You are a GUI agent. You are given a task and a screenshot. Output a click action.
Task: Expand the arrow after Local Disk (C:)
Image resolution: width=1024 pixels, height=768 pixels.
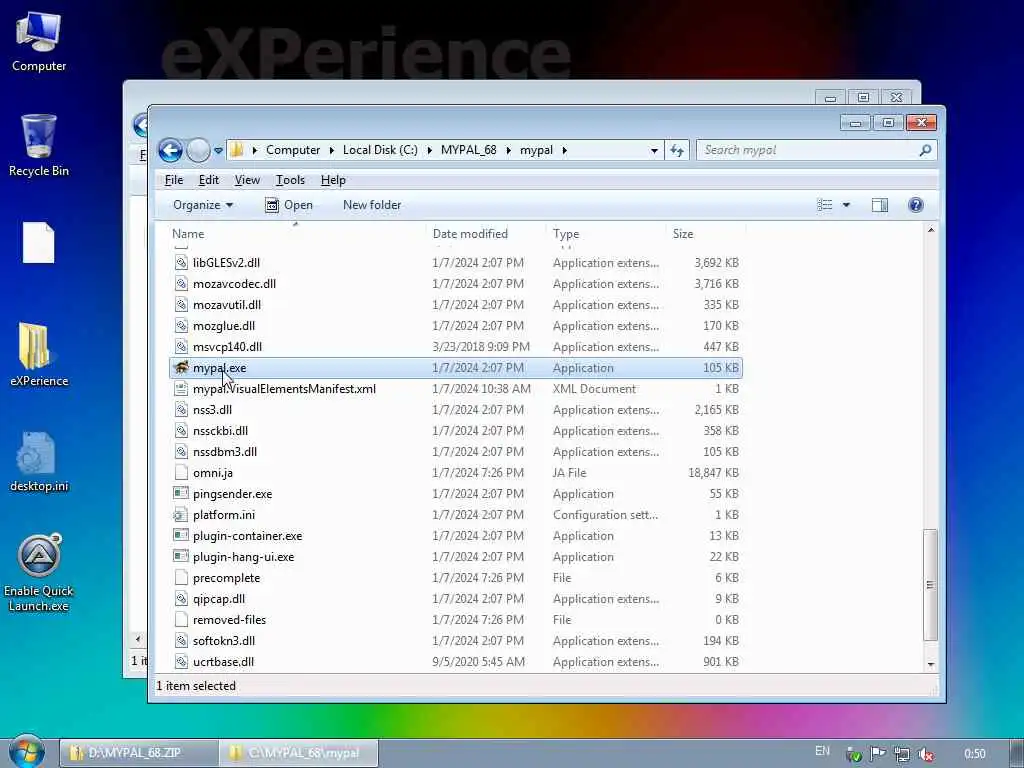coord(429,151)
